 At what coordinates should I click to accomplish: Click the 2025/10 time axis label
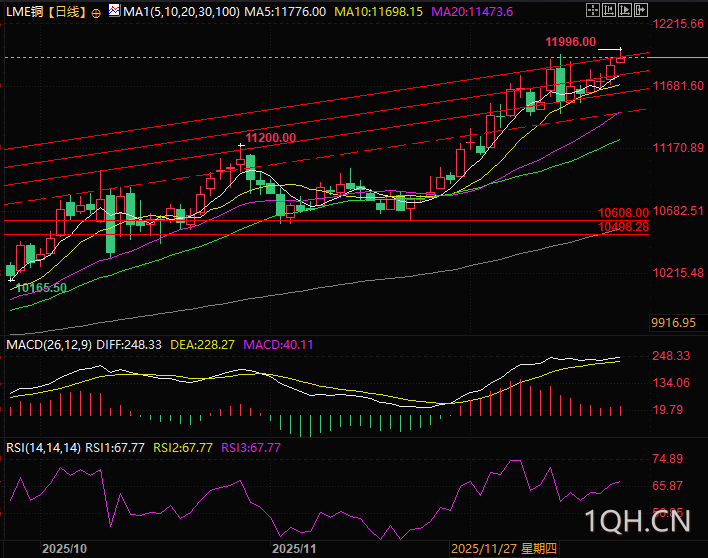point(64,549)
